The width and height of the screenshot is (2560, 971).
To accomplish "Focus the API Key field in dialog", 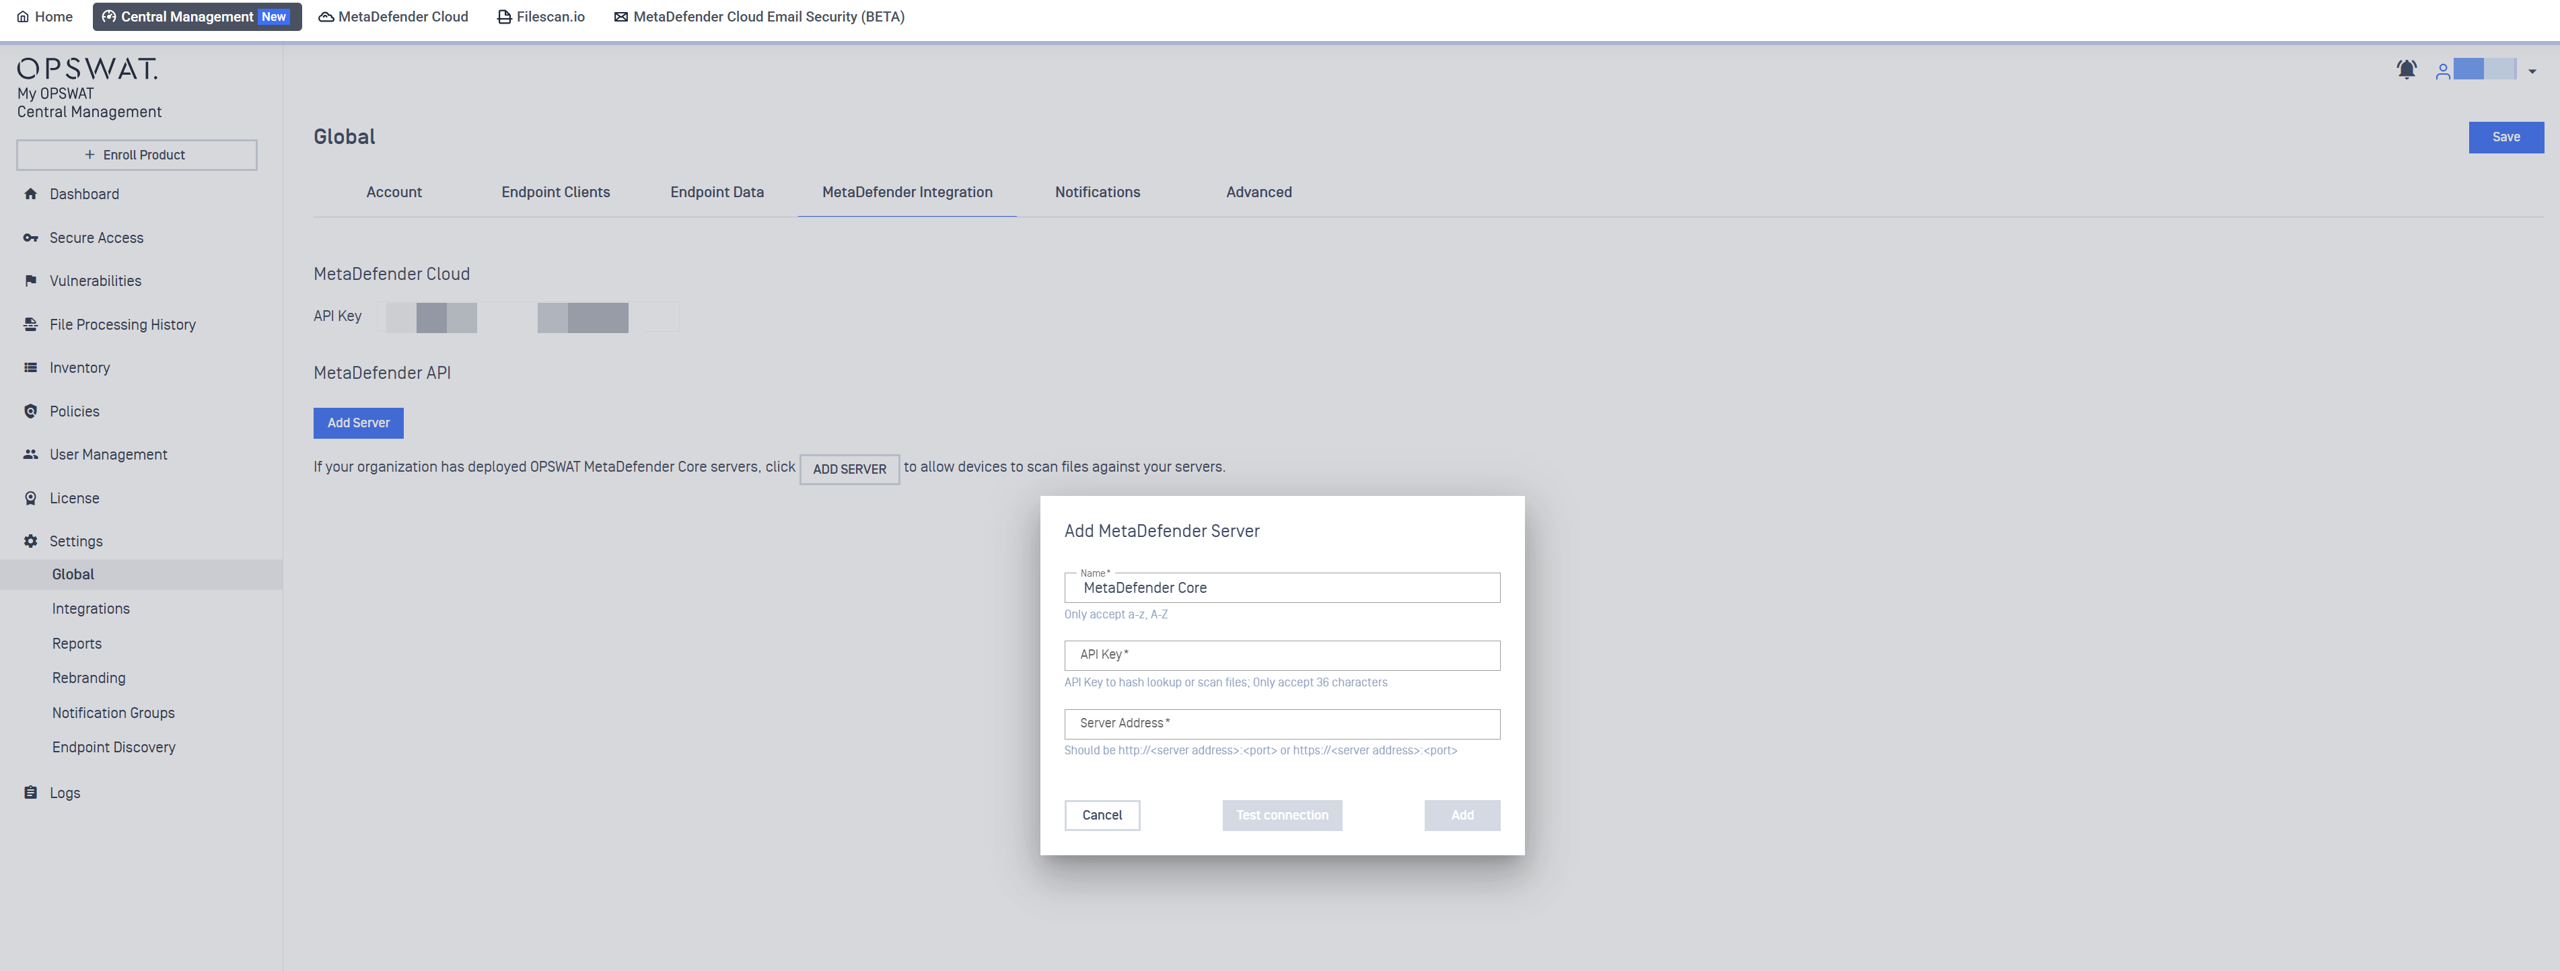I will 1281,655.
